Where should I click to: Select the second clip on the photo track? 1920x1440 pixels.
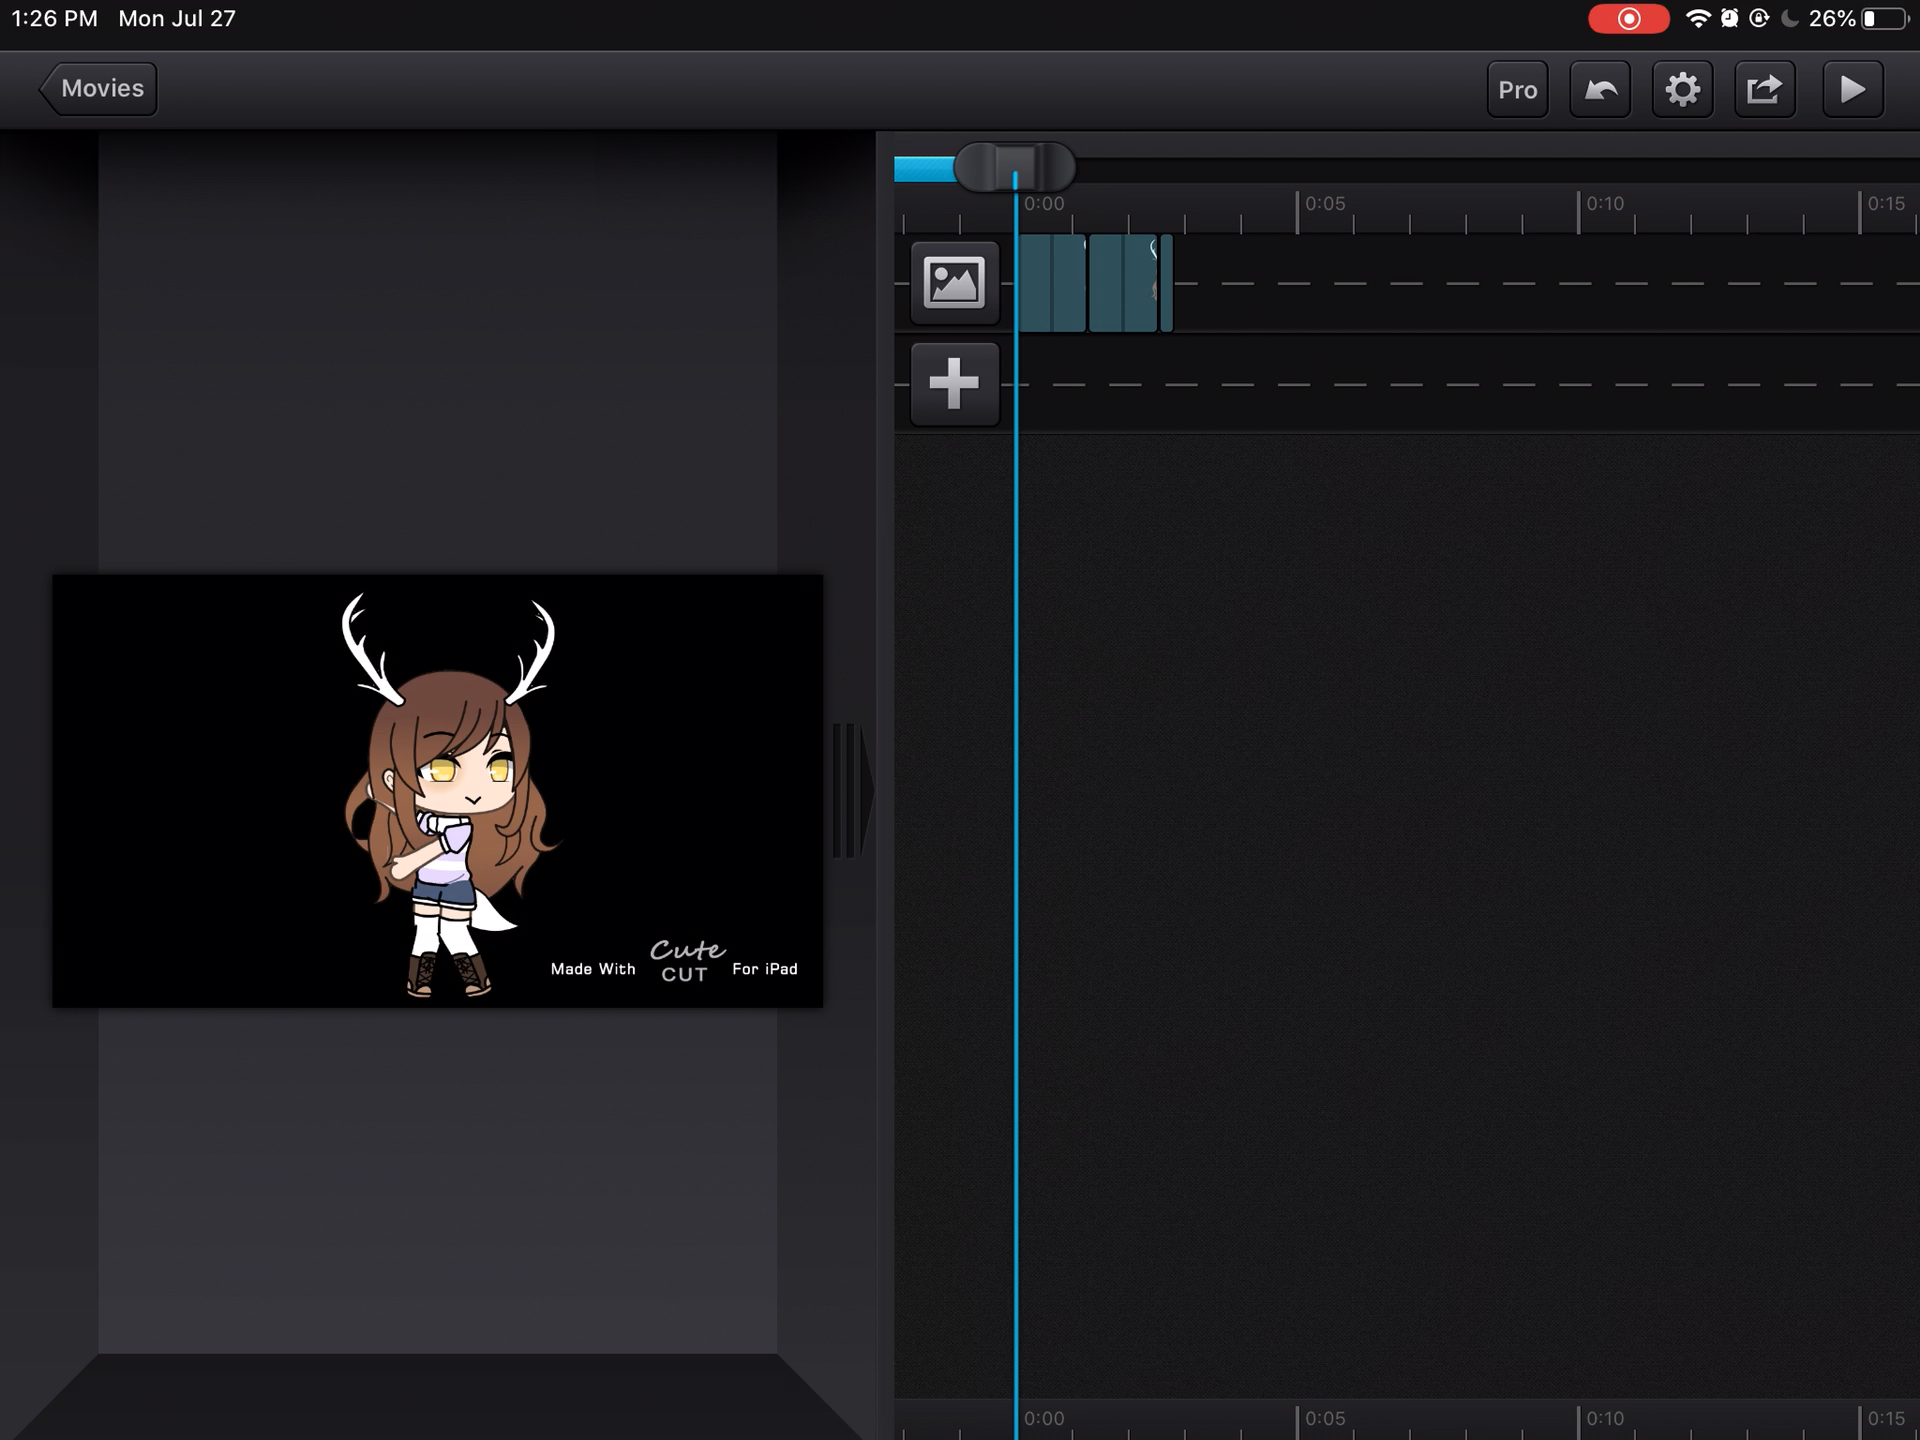pos(1123,282)
